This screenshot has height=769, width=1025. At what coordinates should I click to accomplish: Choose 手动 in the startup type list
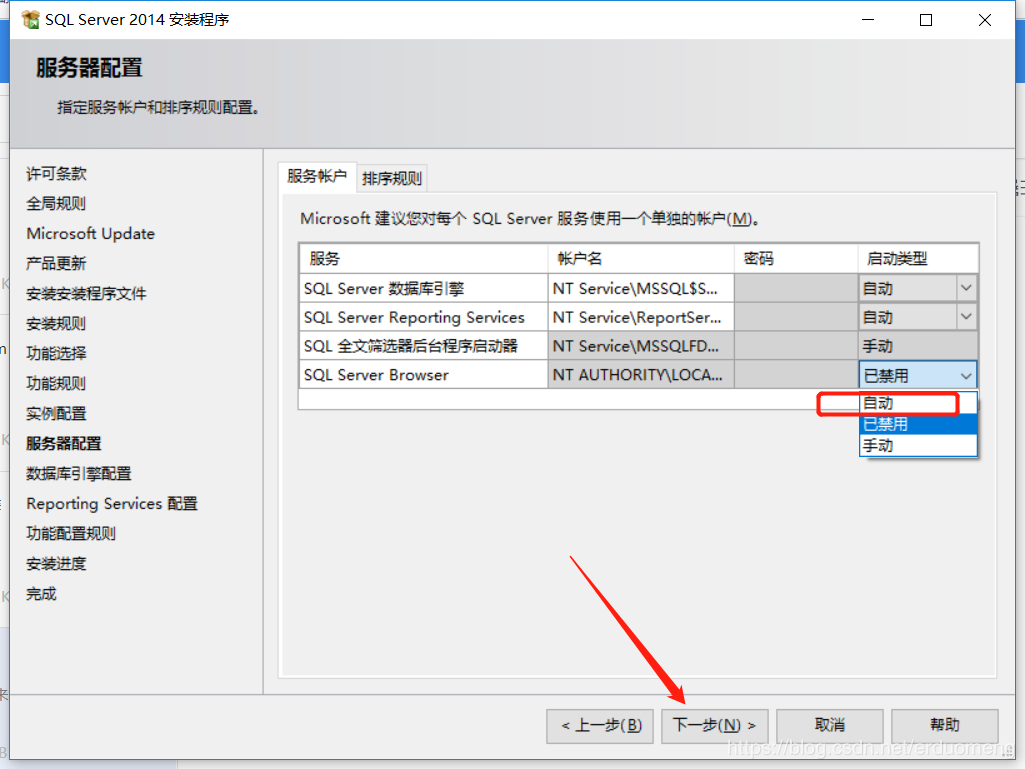[x=918, y=445]
